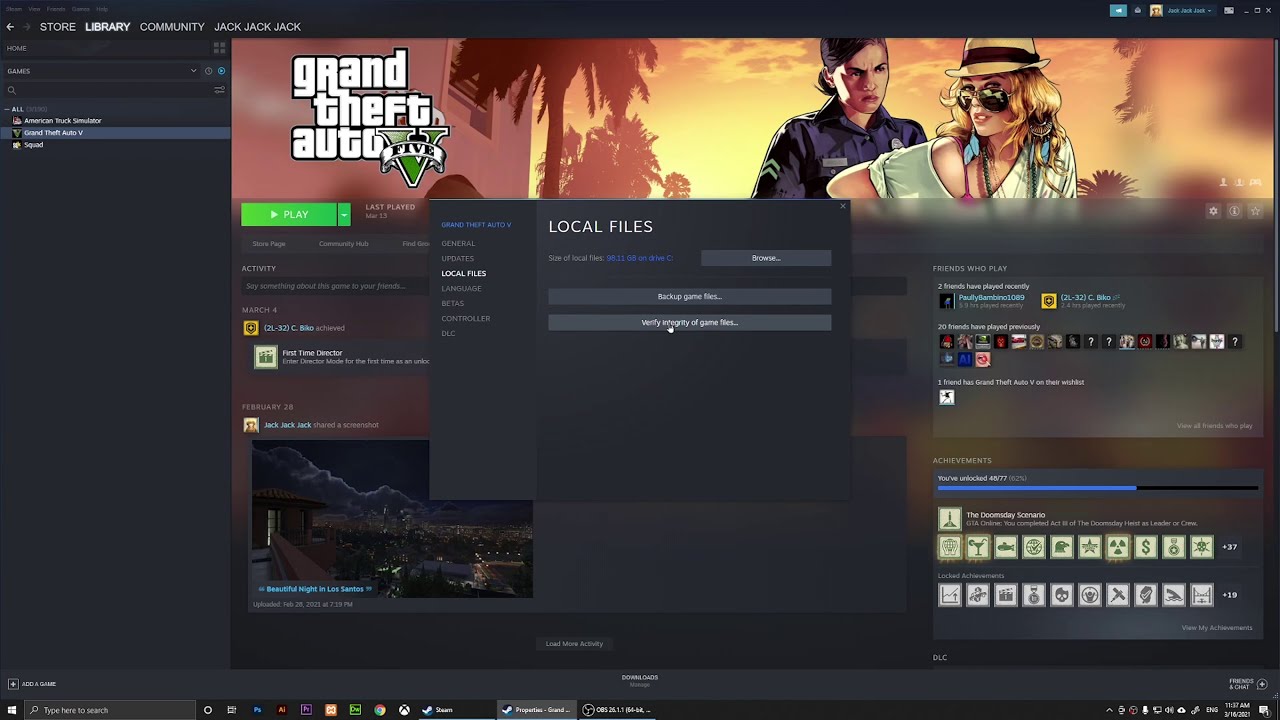This screenshot has height=720, width=1280.
Task: Click the submarine achievement icon
Action: (x=1005, y=547)
